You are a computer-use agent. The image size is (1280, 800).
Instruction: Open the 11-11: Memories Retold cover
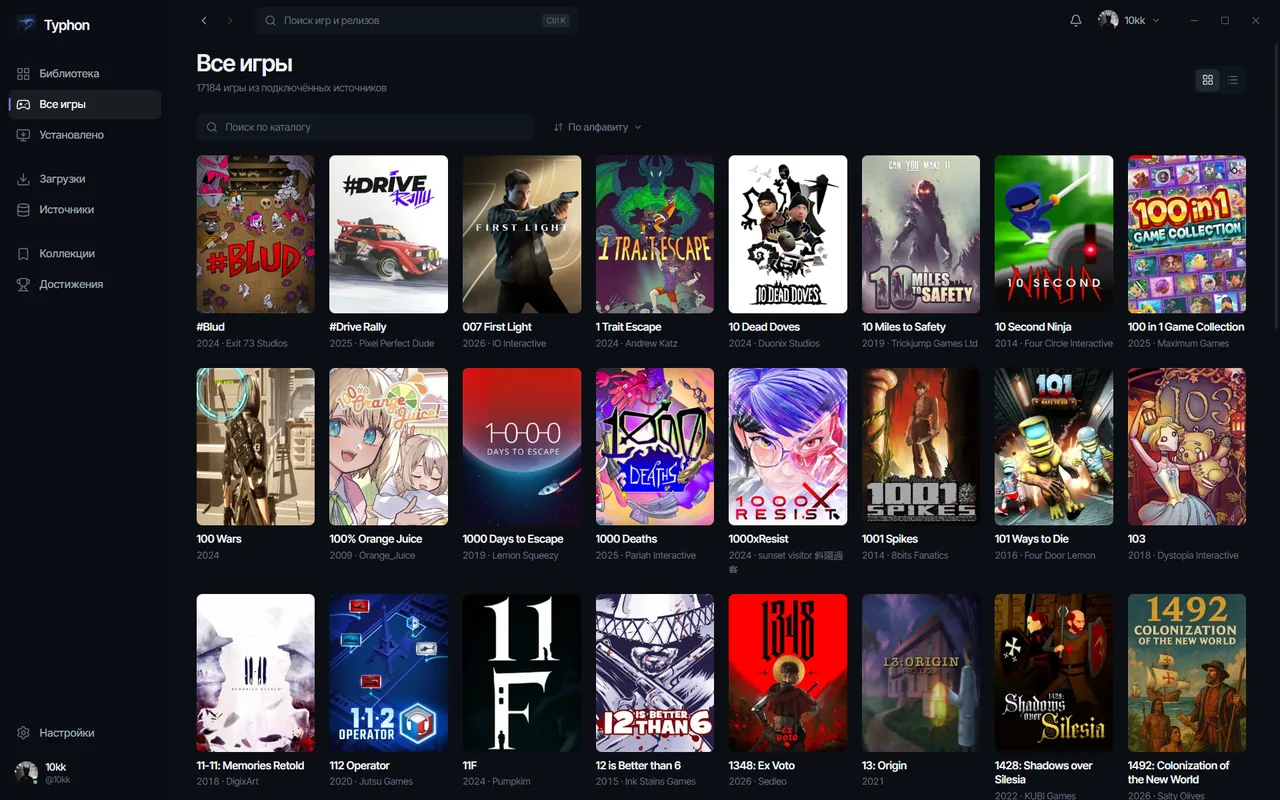(256, 673)
